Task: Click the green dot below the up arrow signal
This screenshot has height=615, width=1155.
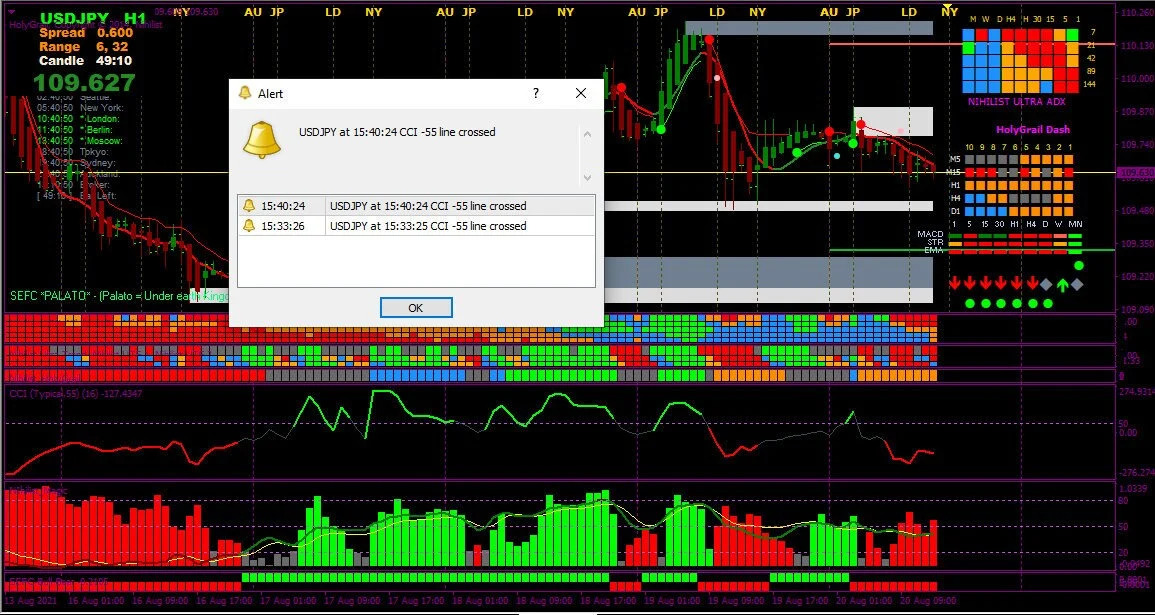Action: point(1048,303)
